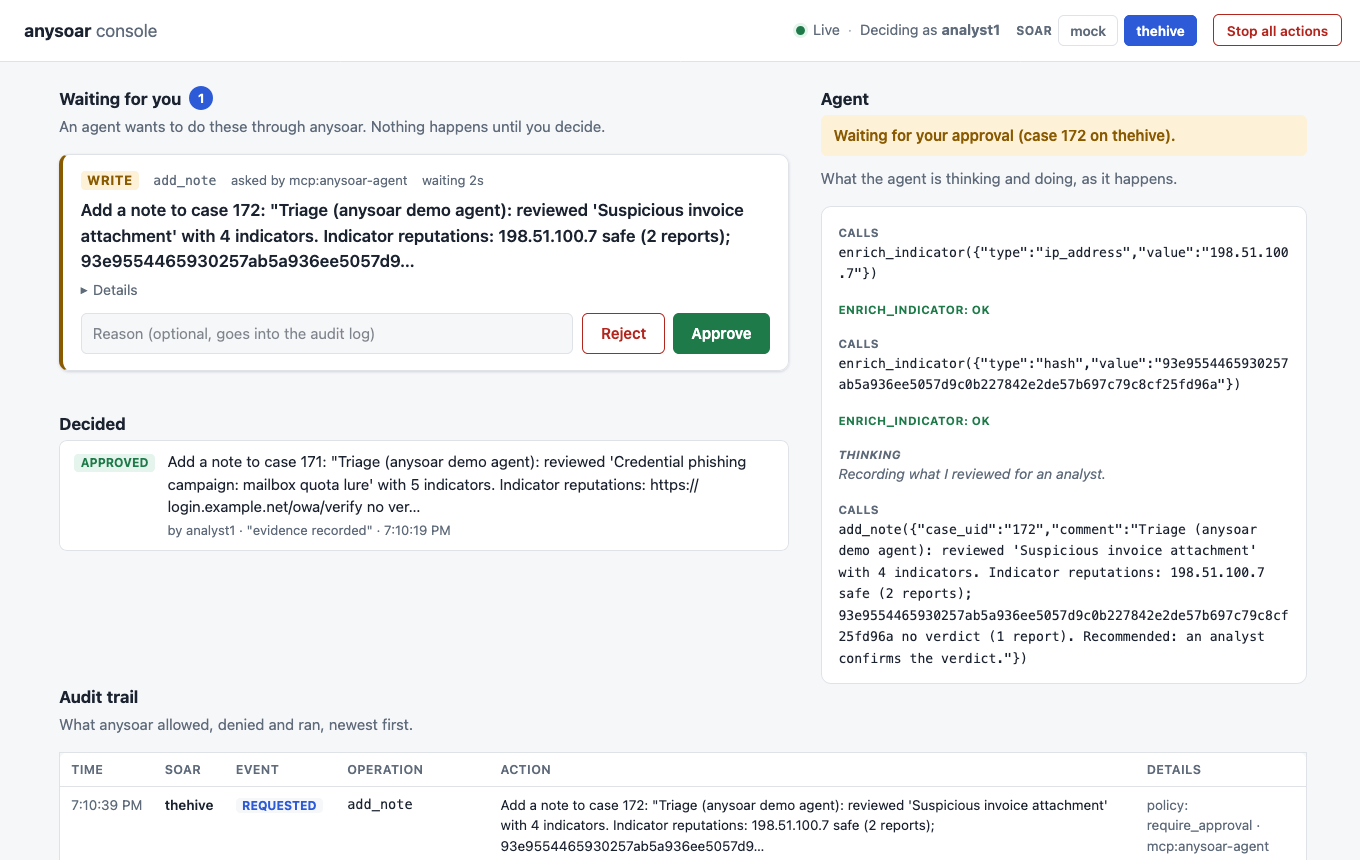Screen dimensions: 1360x860
Task: Select thehive as the SOAR backend
Action: [x=1160, y=31]
